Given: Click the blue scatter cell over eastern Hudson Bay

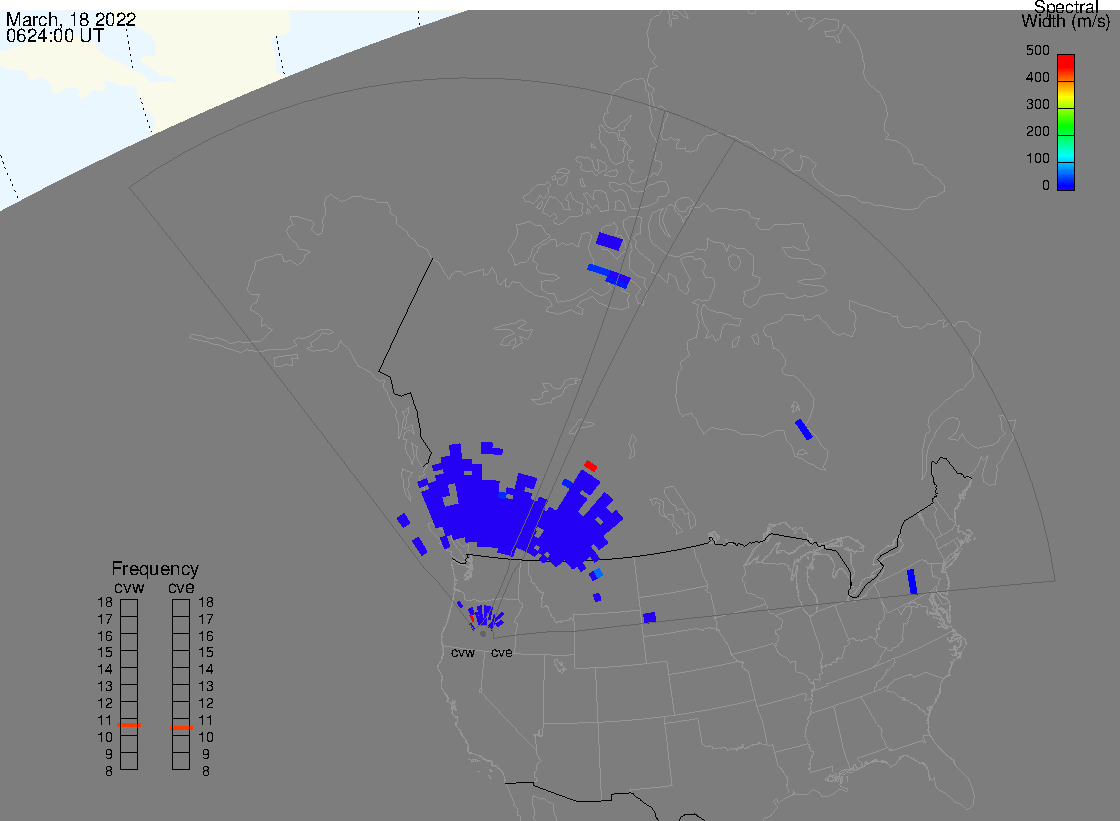Looking at the screenshot, I should pos(804,429).
